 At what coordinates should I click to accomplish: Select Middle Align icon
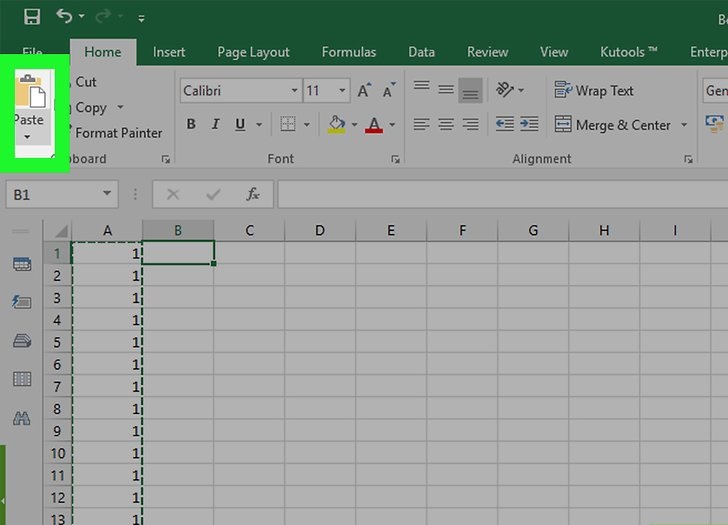tap(446, 89)
